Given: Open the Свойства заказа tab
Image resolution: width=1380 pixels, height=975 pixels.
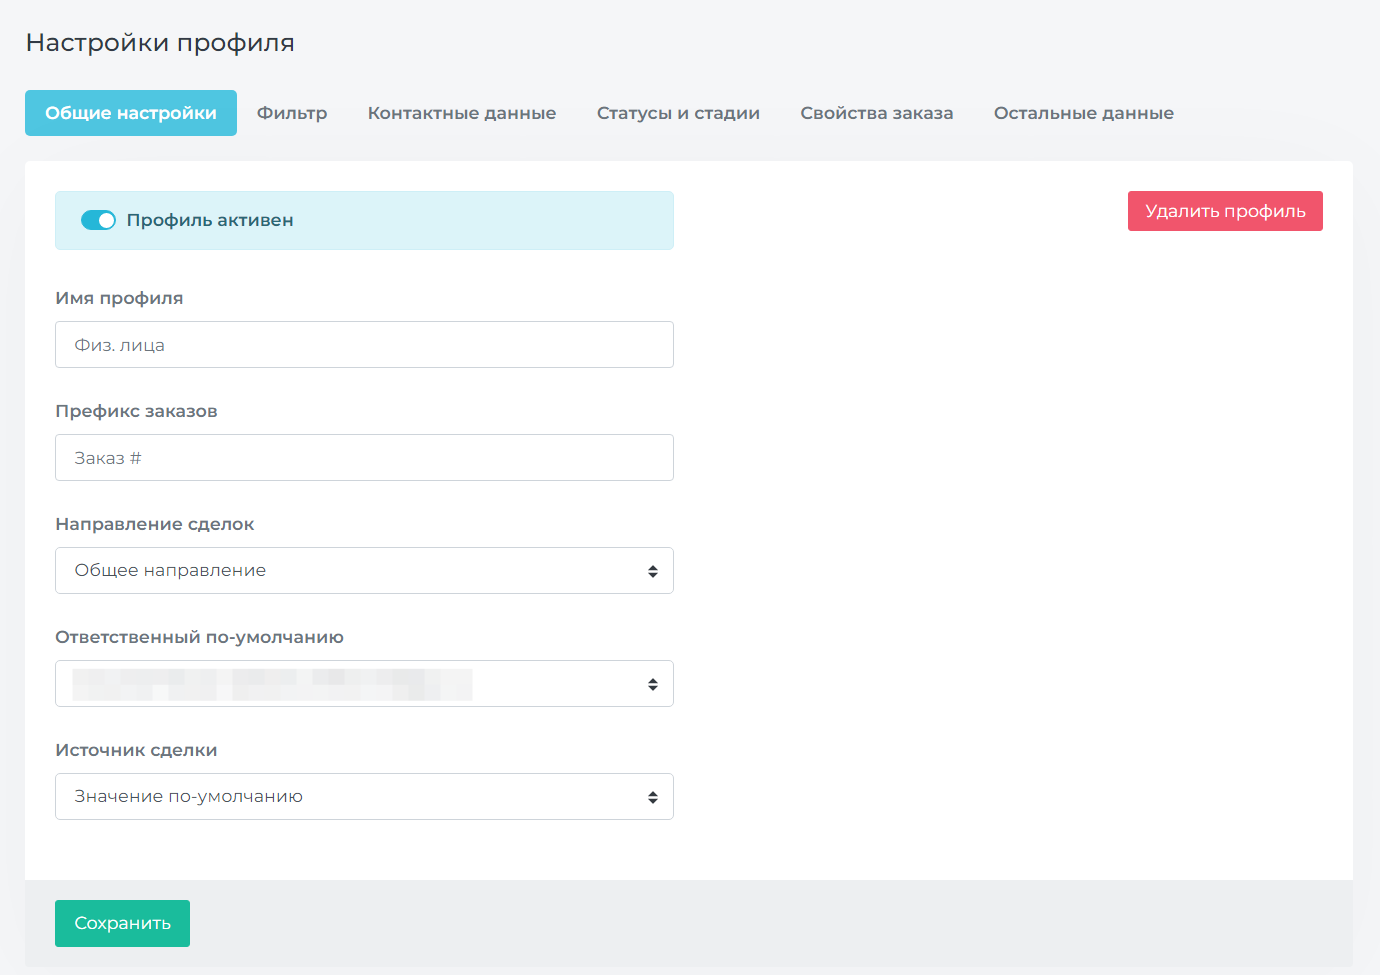Looking at the screenshot, I should (876, 113).
